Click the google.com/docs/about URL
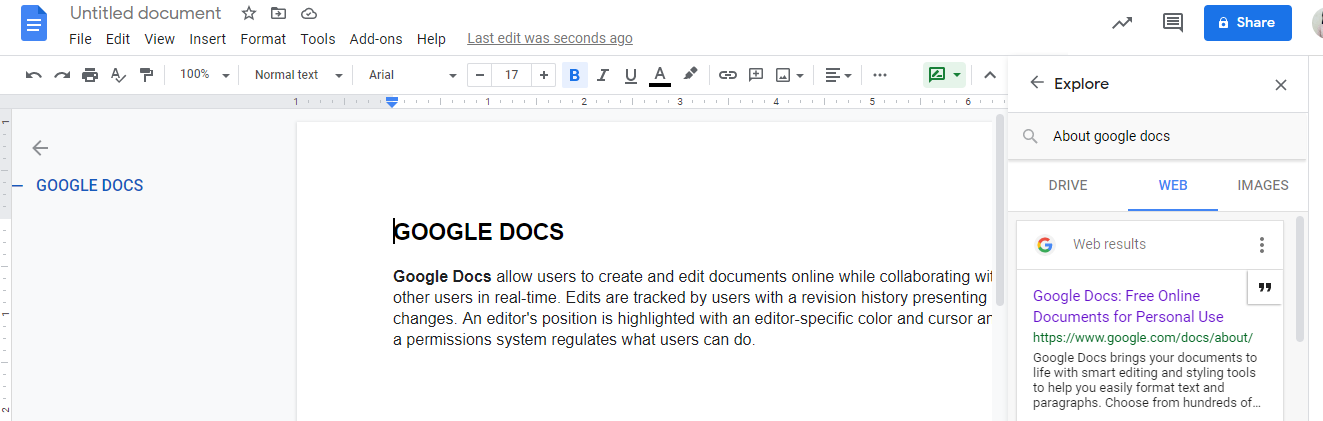Viewport: 1323px width, 421px height. (1143, 338)
